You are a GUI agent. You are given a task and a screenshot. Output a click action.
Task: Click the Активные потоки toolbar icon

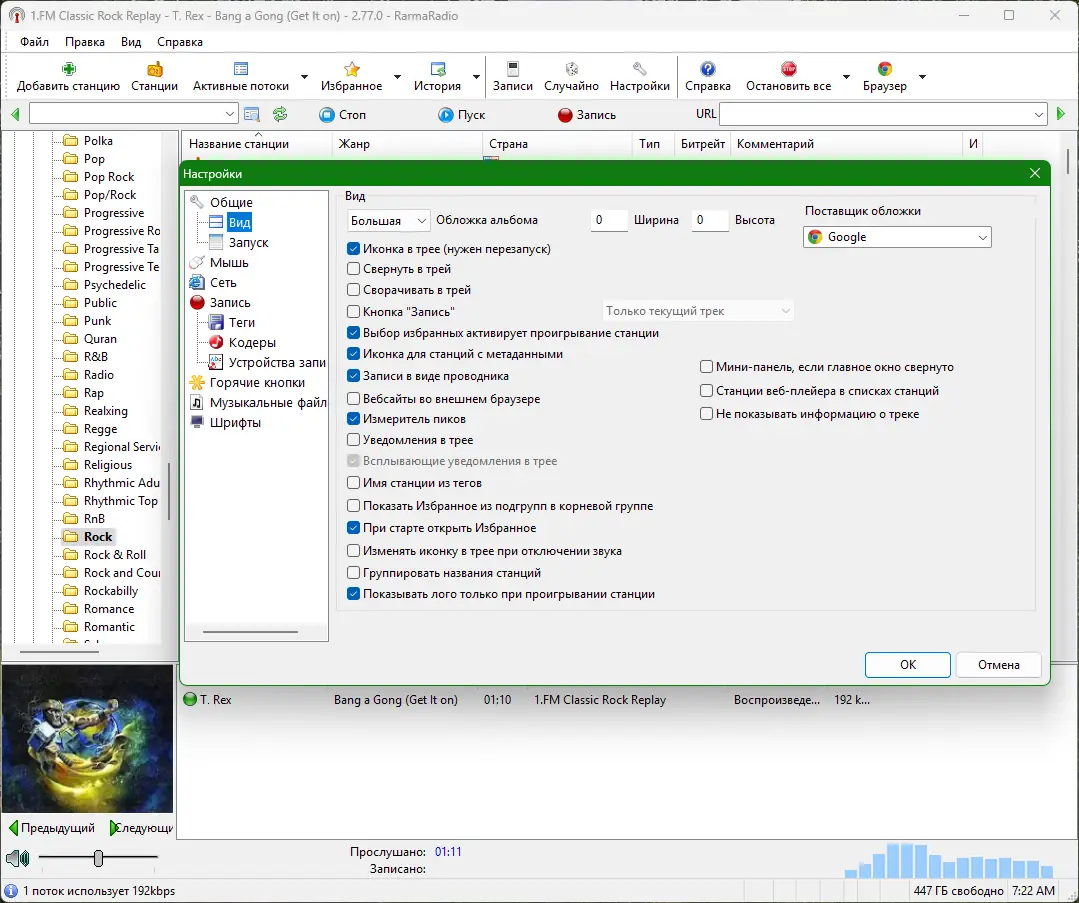click(x=240, y=70)
